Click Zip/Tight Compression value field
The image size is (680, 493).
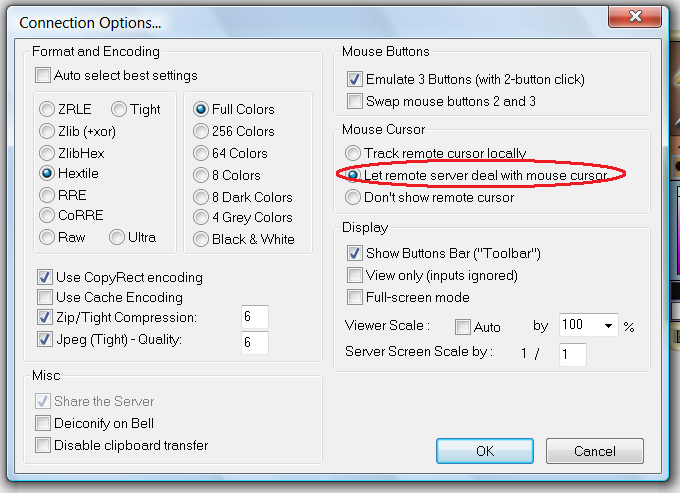pos(254,317)
